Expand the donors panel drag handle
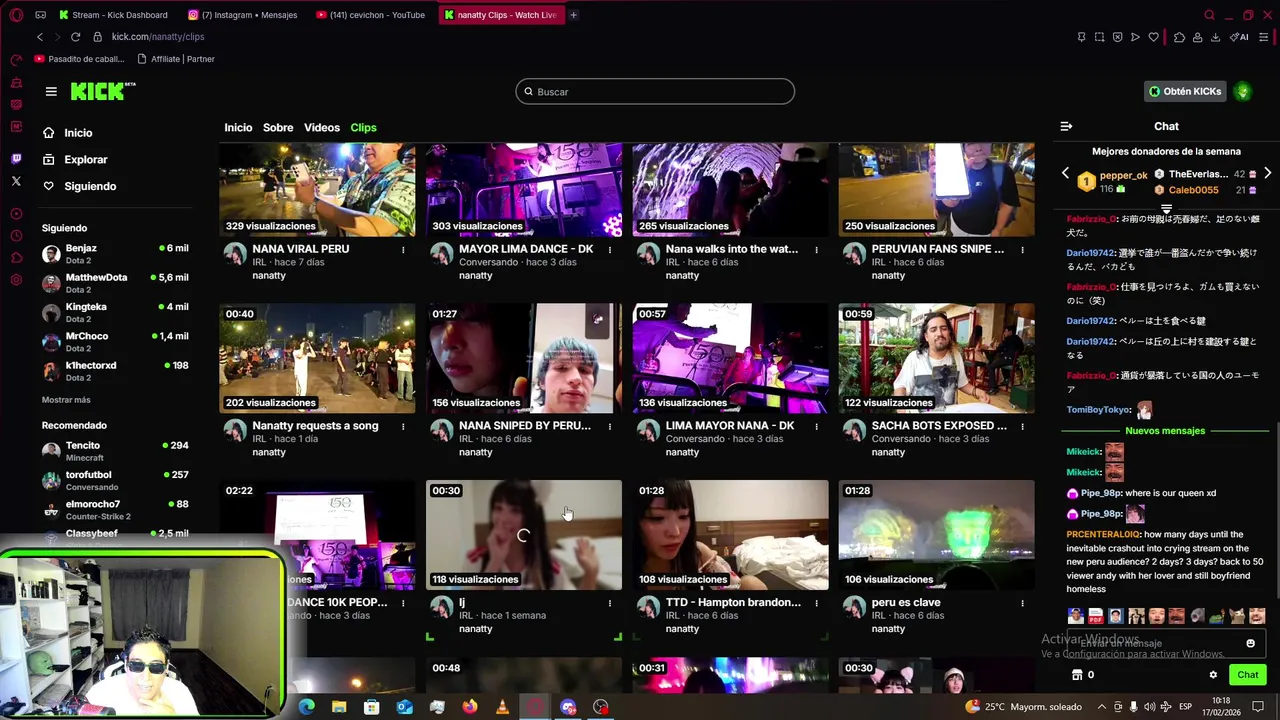Viewport: 1280px width, 720px height. point(1166,208)
